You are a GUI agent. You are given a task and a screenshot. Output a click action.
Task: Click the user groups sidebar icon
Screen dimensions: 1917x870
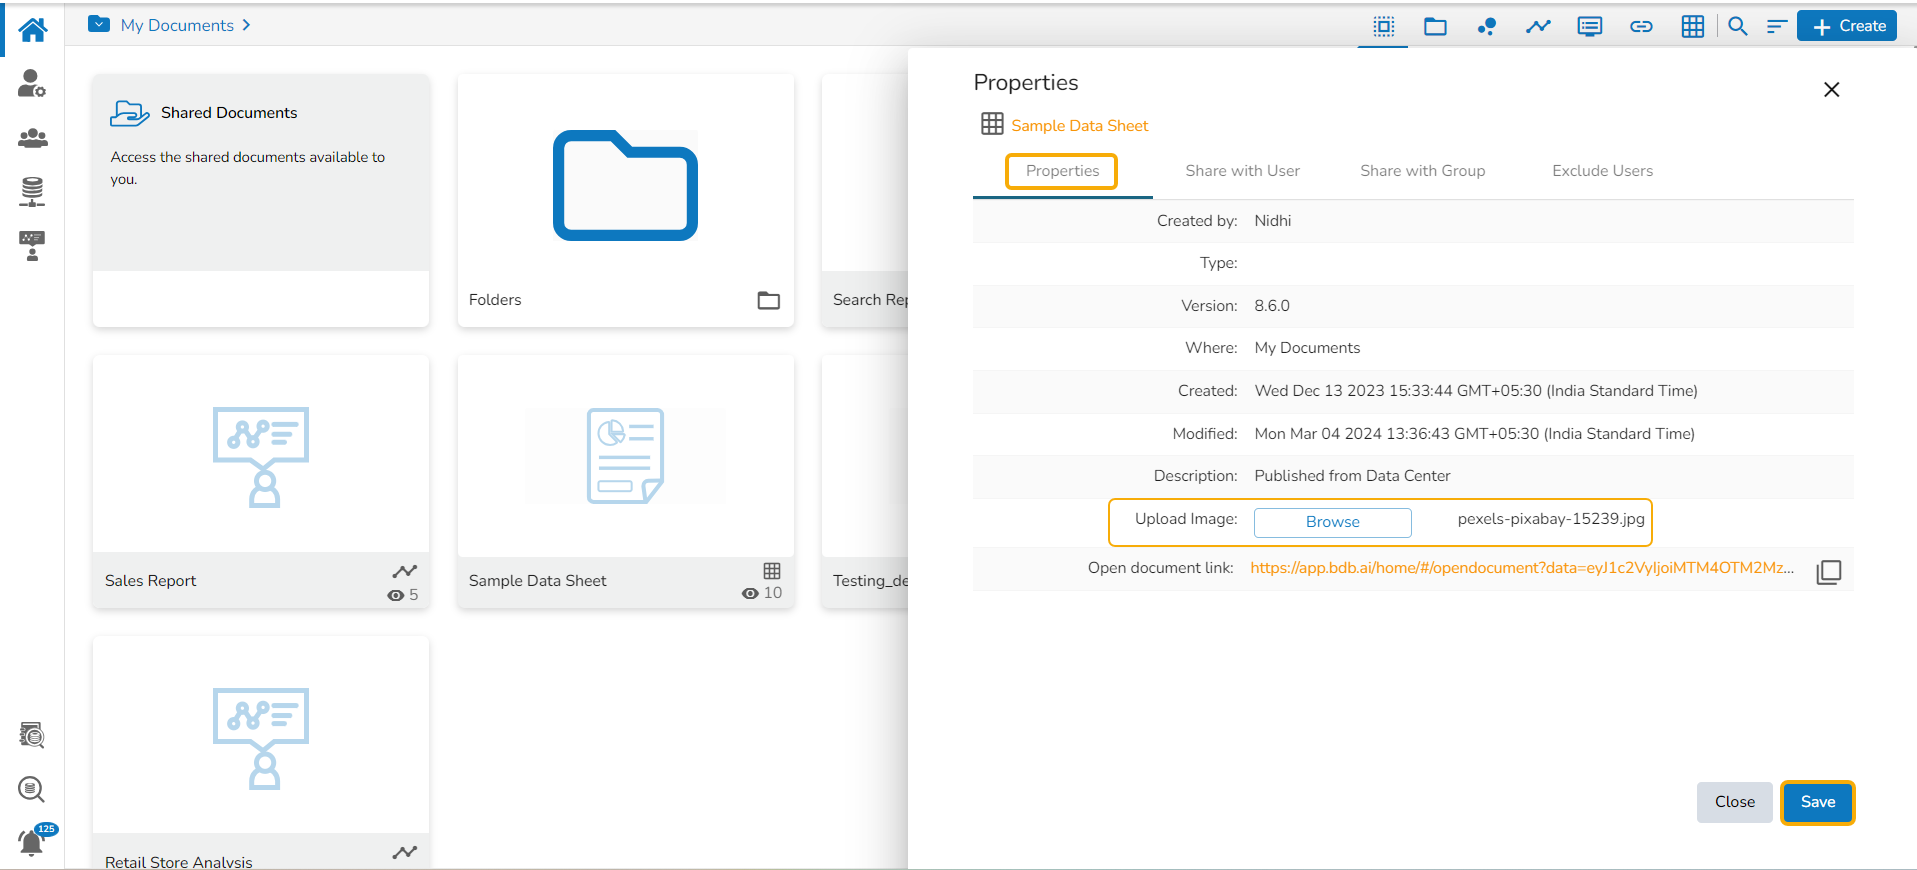[x=32, y=138]
